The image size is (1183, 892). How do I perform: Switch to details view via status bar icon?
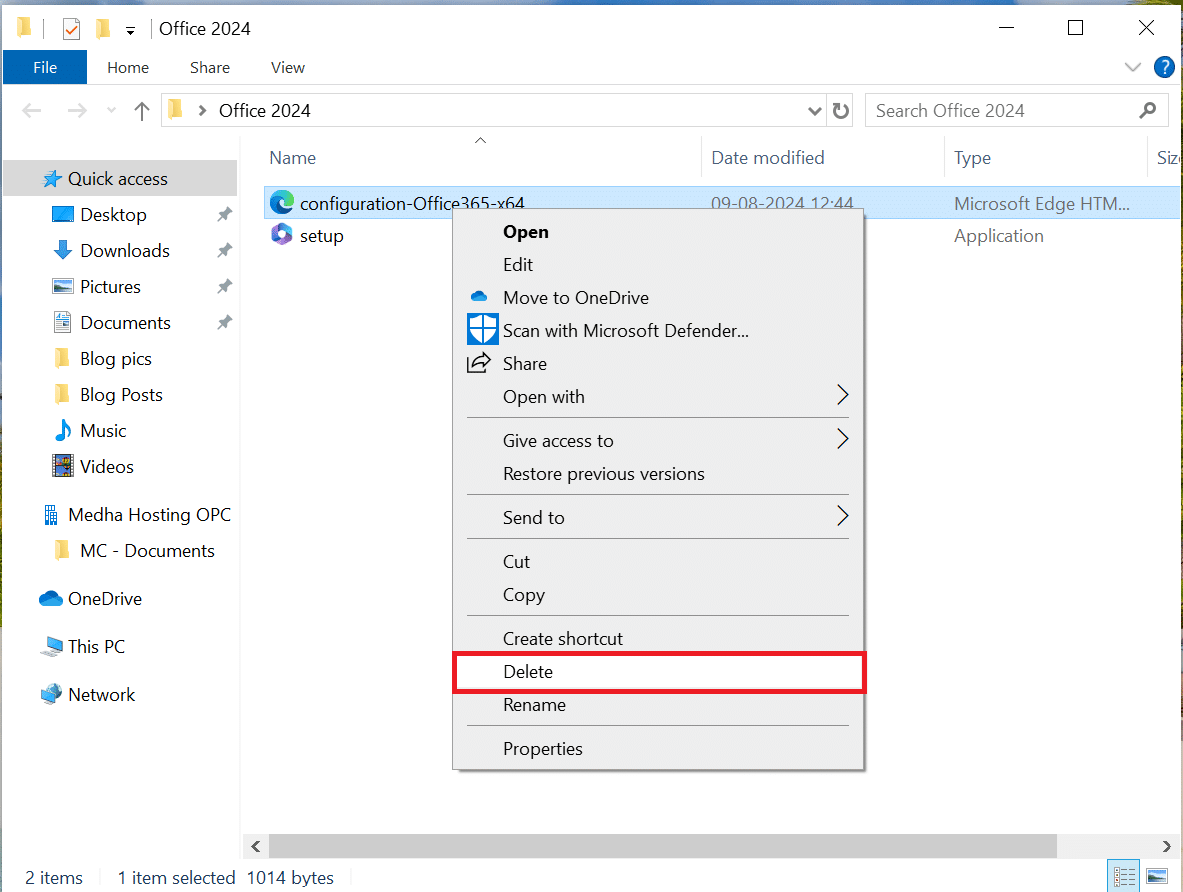pos(1123,875)
